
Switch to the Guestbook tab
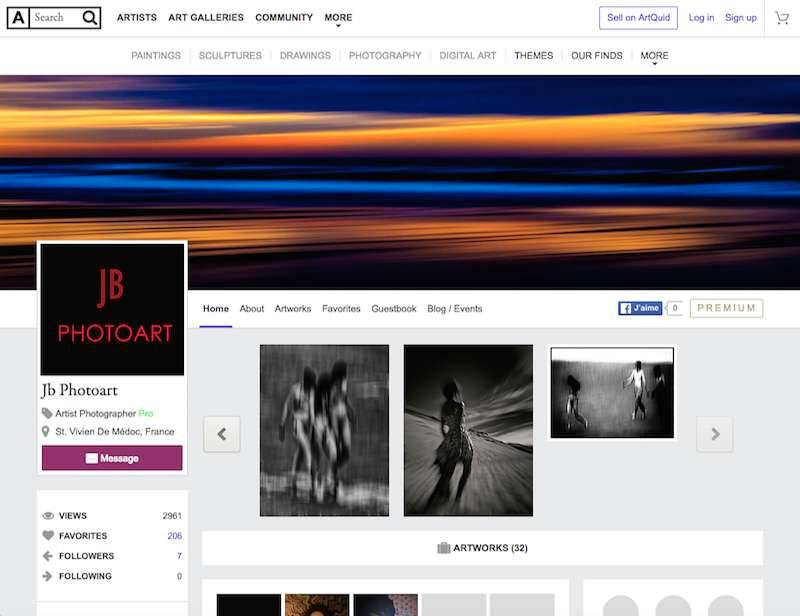(x=394, y=309)
